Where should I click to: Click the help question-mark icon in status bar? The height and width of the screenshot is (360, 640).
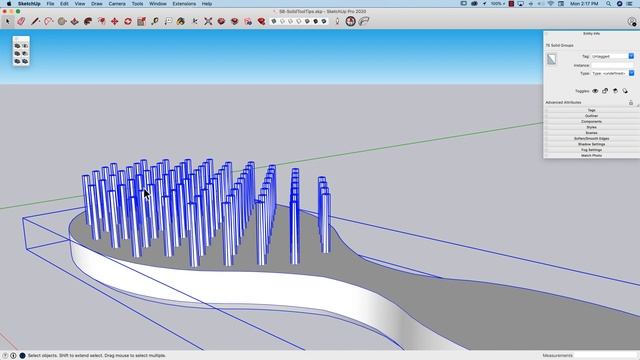[5, 356]
